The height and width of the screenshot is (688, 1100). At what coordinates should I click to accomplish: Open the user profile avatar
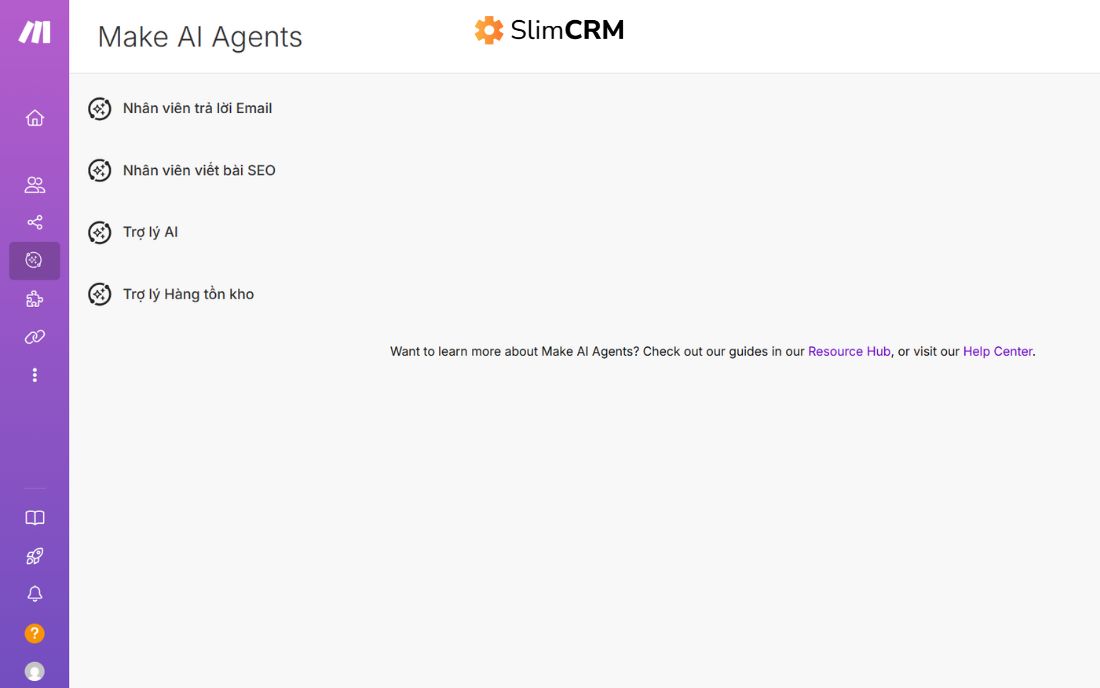coord(34,671)
